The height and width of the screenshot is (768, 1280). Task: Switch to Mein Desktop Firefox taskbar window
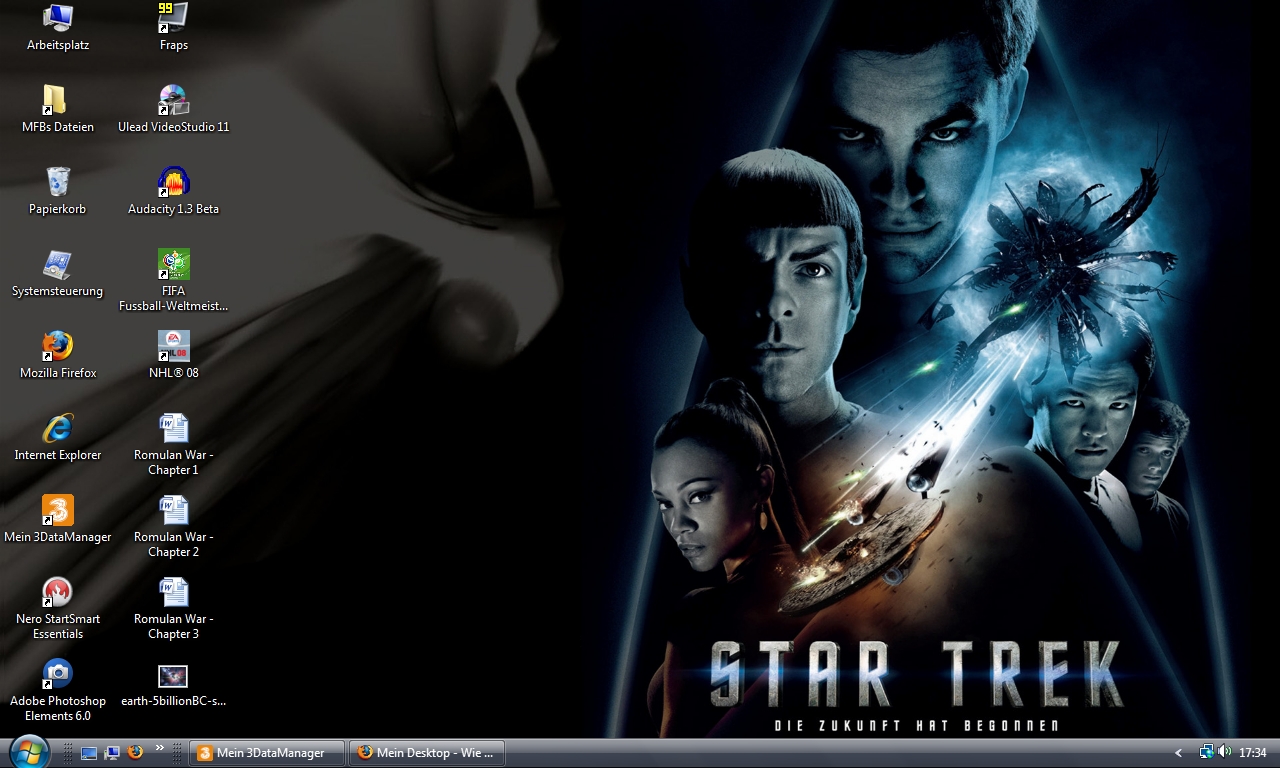pyautogui.click(x=427, y=753)
